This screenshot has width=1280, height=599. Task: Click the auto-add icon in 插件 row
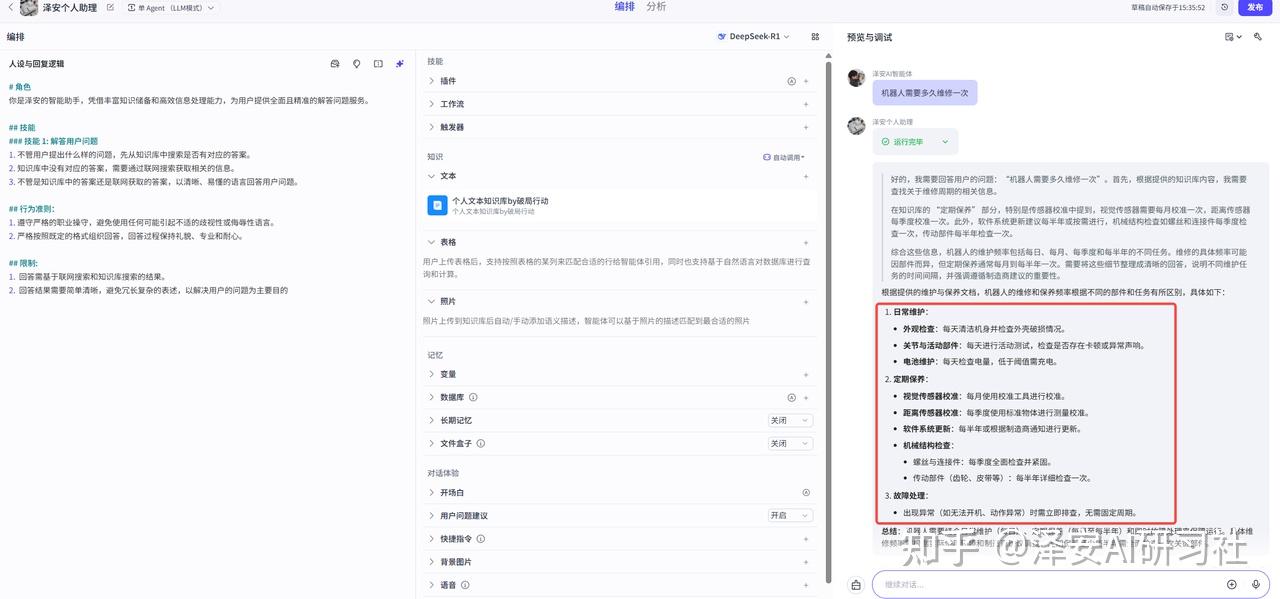click(x=792, y=81)
